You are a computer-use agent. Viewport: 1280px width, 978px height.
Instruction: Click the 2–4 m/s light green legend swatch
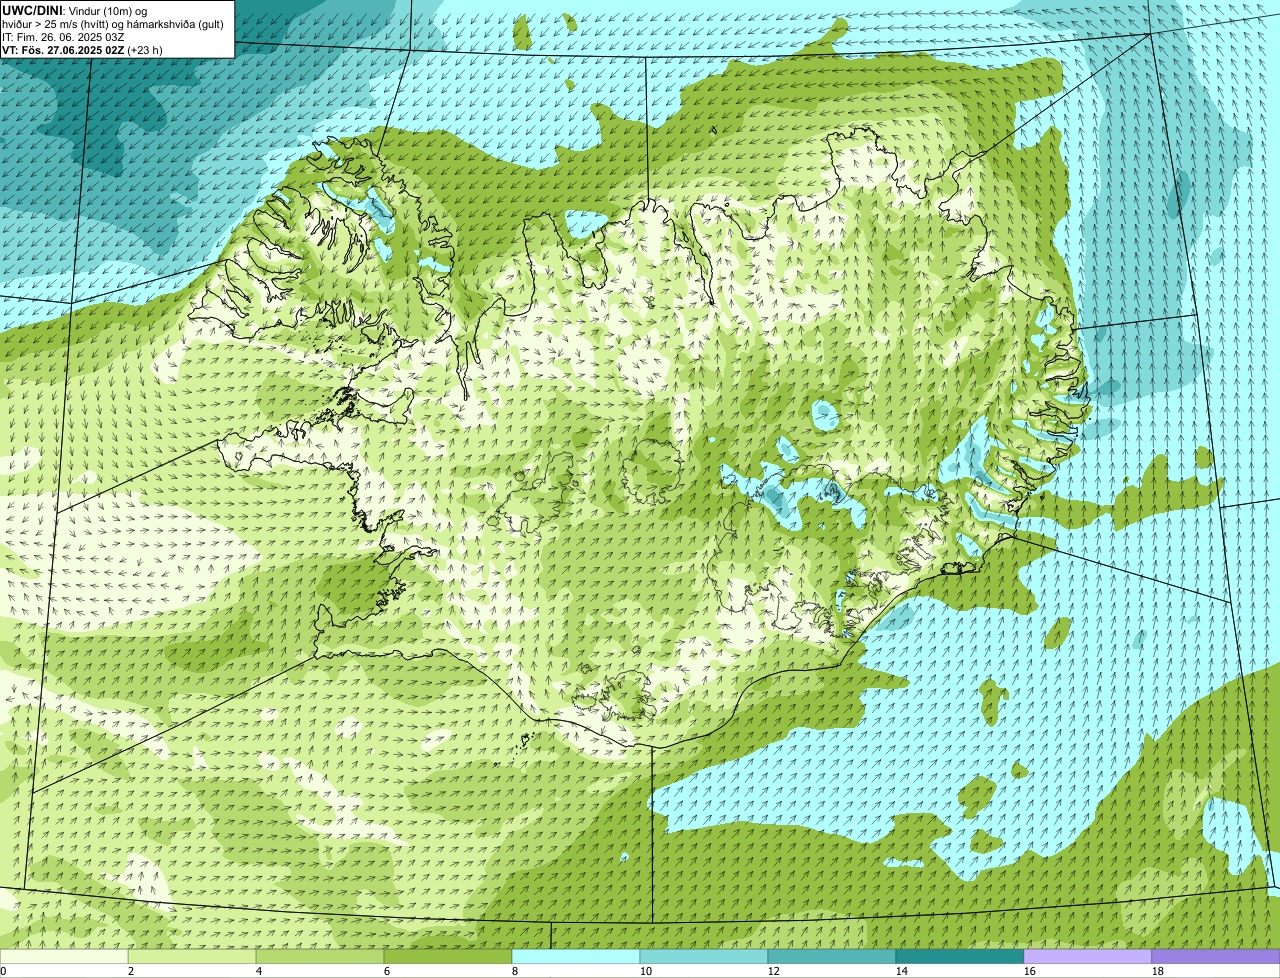pos(192,957)
